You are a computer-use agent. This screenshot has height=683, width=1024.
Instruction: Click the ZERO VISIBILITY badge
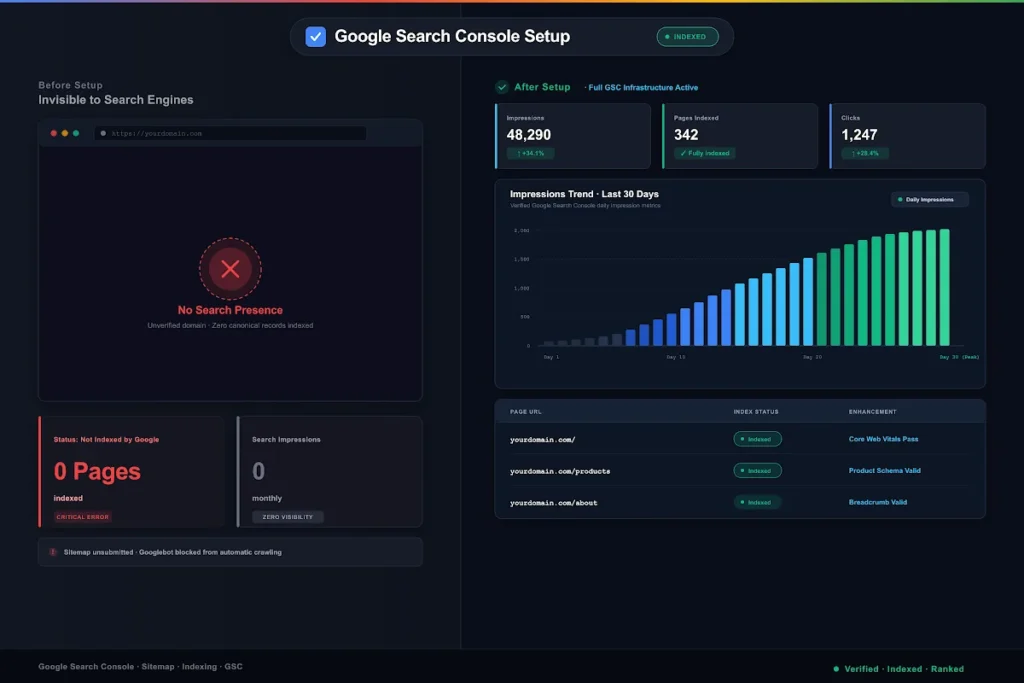point(287,517)
